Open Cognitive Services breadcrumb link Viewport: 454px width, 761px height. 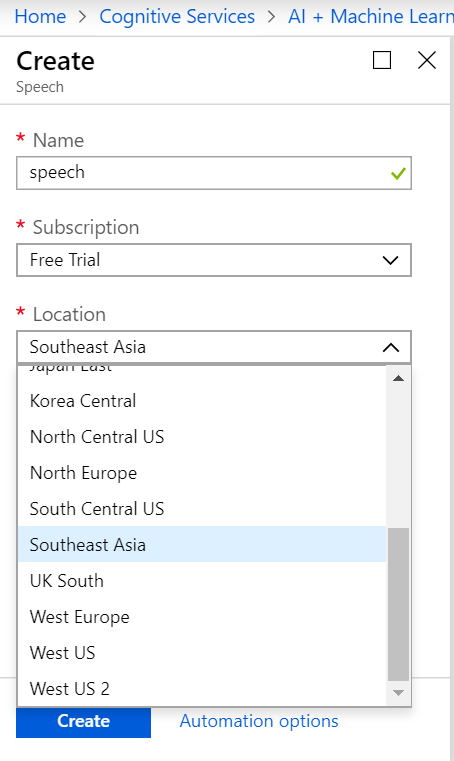(x=177, y=17)
